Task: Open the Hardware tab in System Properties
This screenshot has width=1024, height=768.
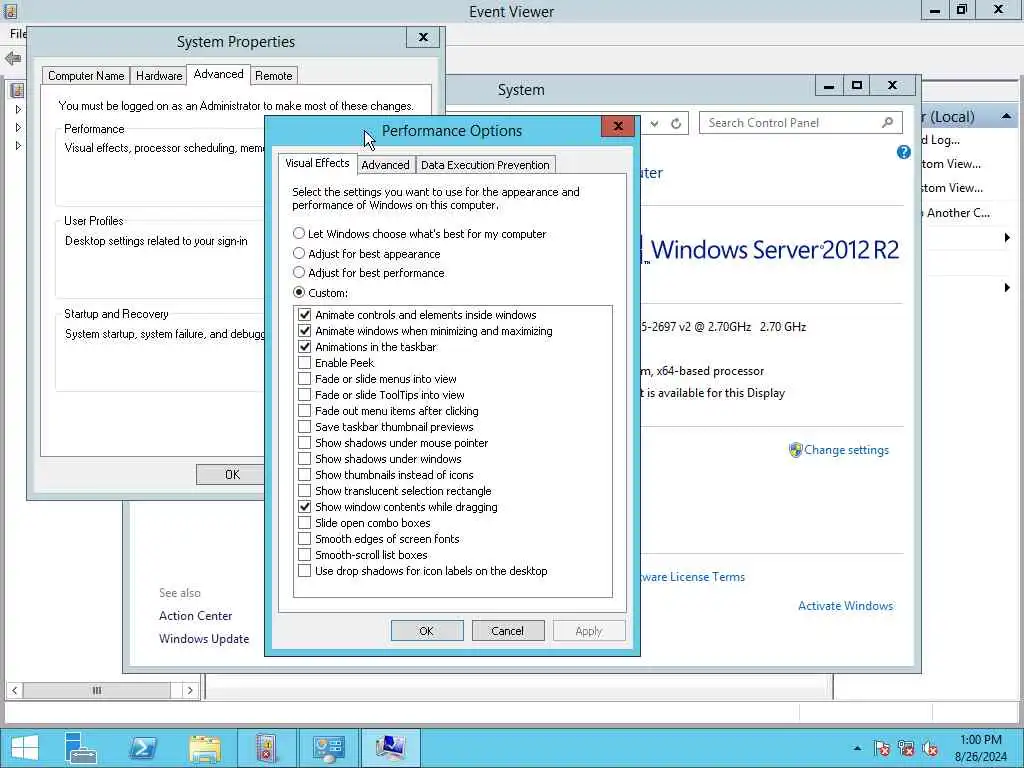Action: [159, 76]
